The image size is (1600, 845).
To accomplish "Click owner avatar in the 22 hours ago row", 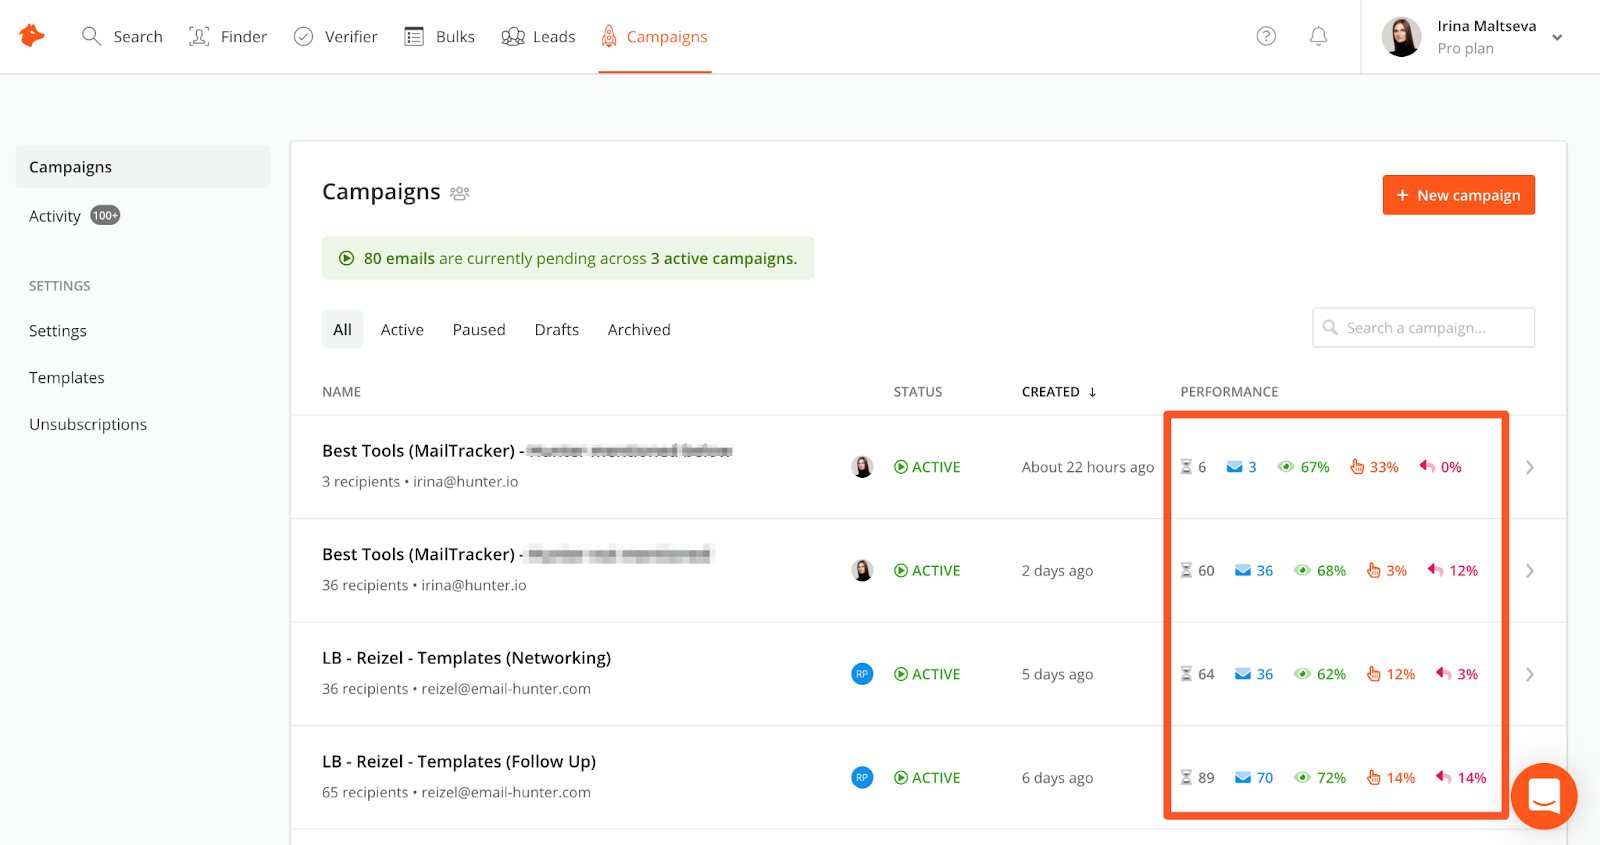I will (862, 467).
